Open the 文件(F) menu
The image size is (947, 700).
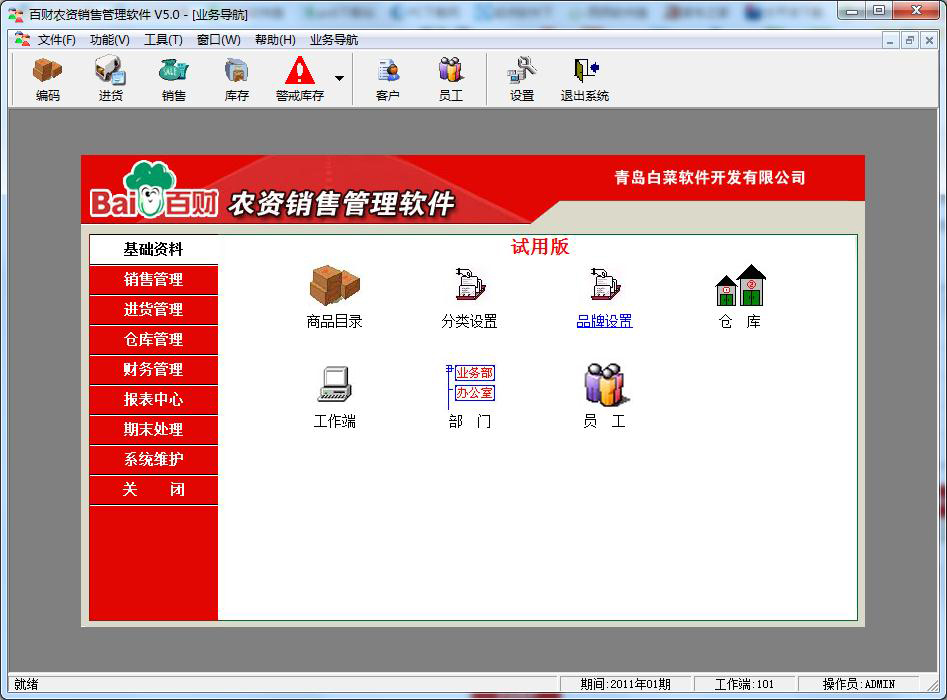[x=57, y=40]
